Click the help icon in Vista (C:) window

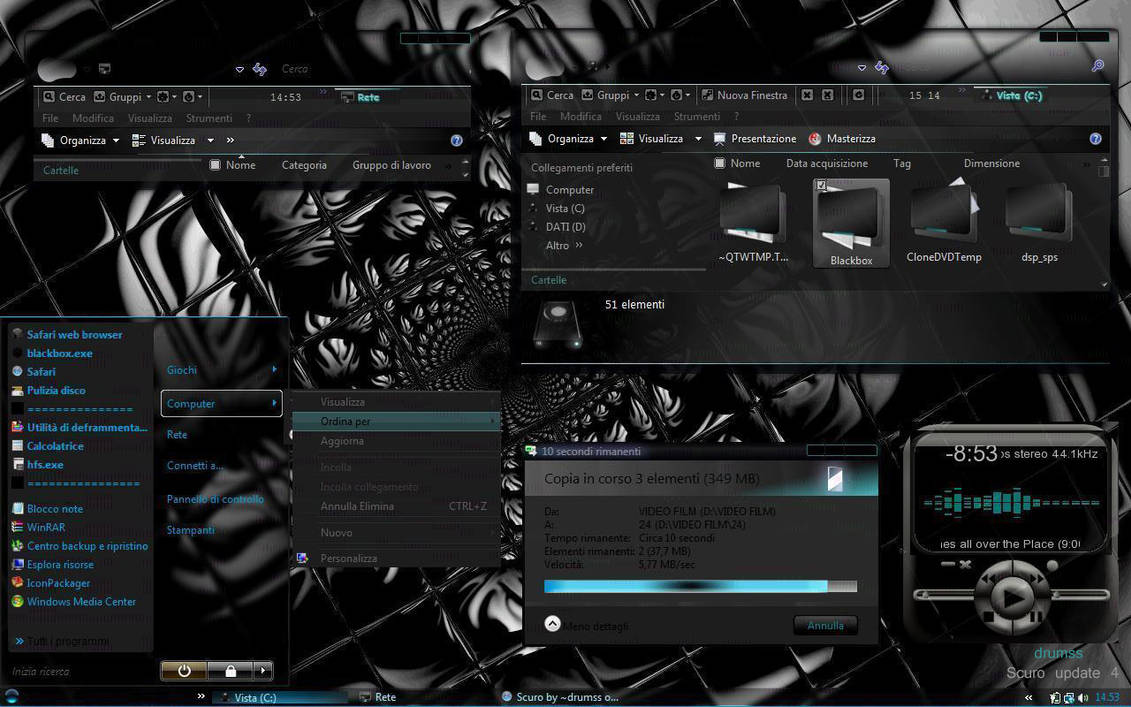coord(1095,139)
